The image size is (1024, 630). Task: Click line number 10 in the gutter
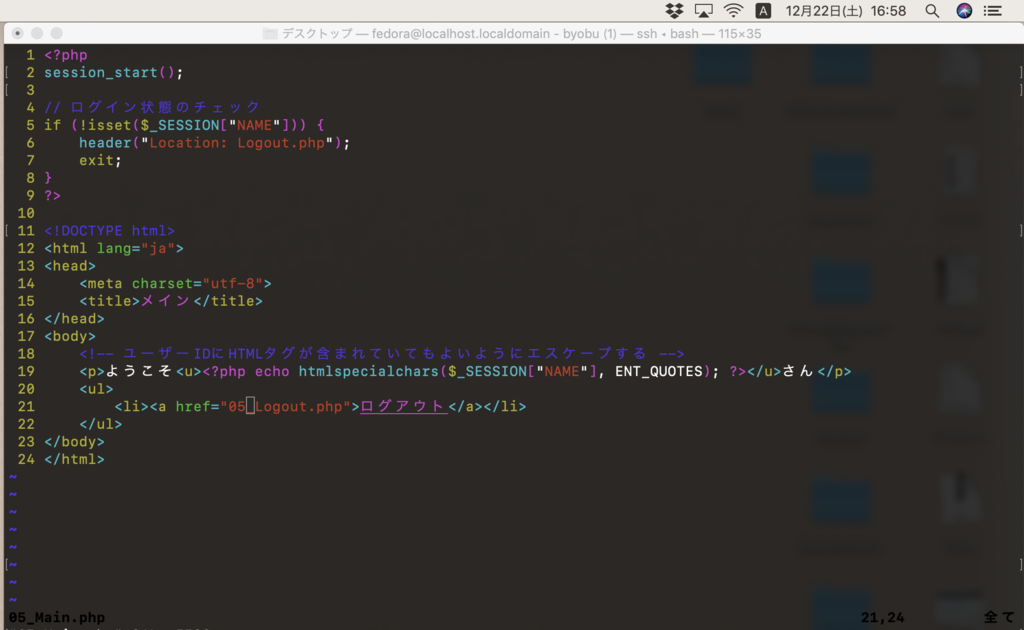click(x=26, y=213)
